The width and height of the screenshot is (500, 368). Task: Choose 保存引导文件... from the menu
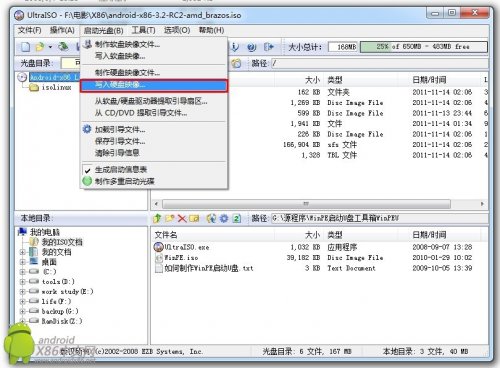(154, 141)
